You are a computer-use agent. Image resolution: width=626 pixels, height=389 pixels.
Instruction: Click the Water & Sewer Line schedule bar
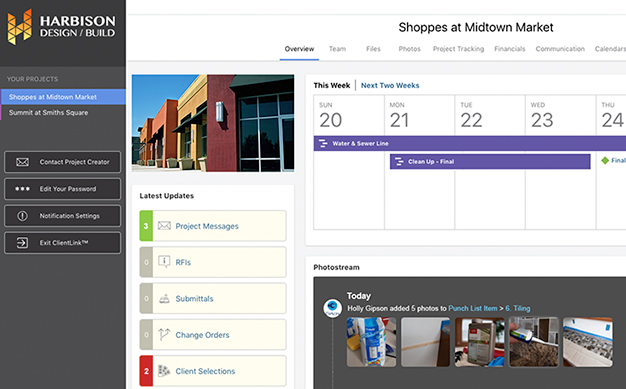pyautogui.click(x=470, y=143)
